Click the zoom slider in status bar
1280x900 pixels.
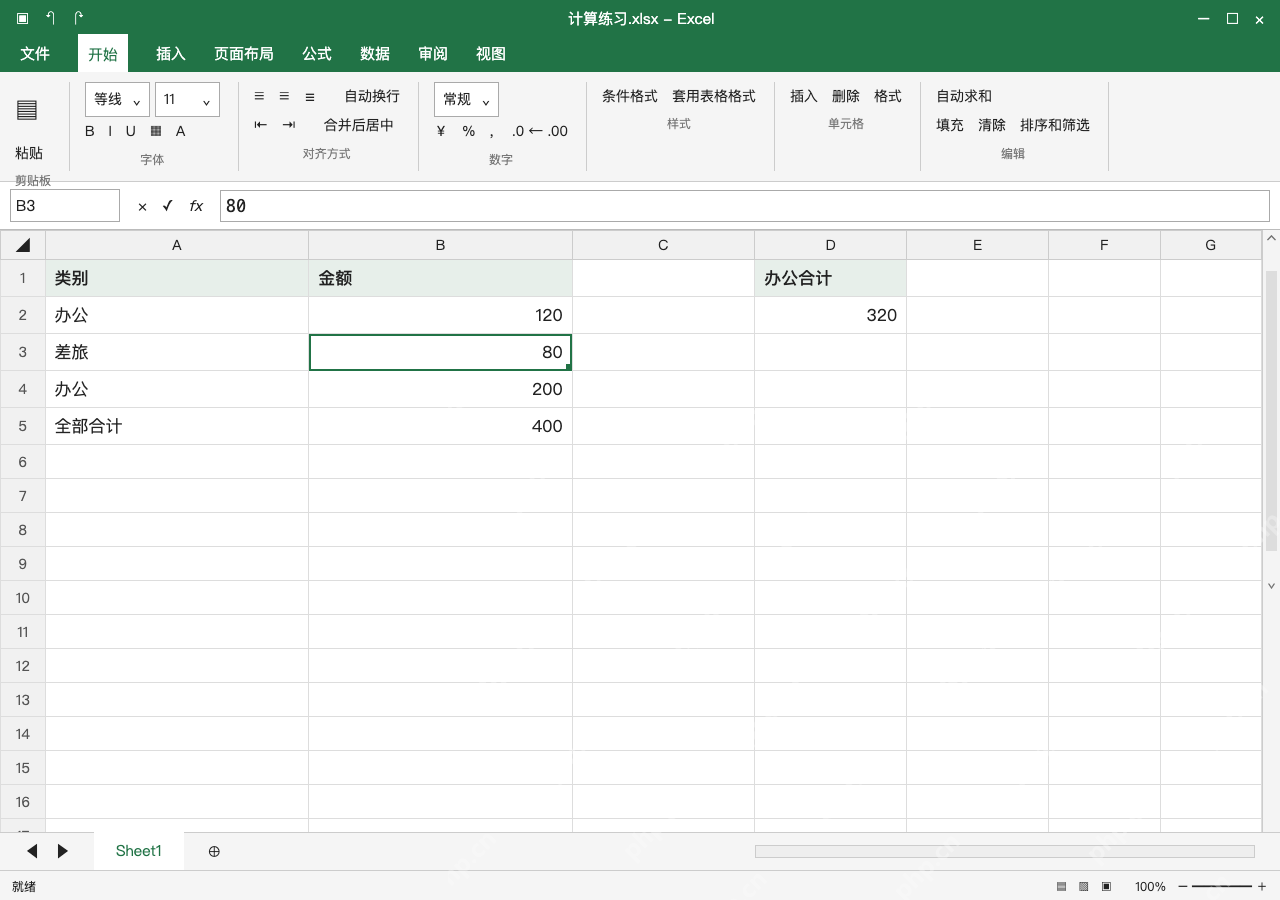1222,886
